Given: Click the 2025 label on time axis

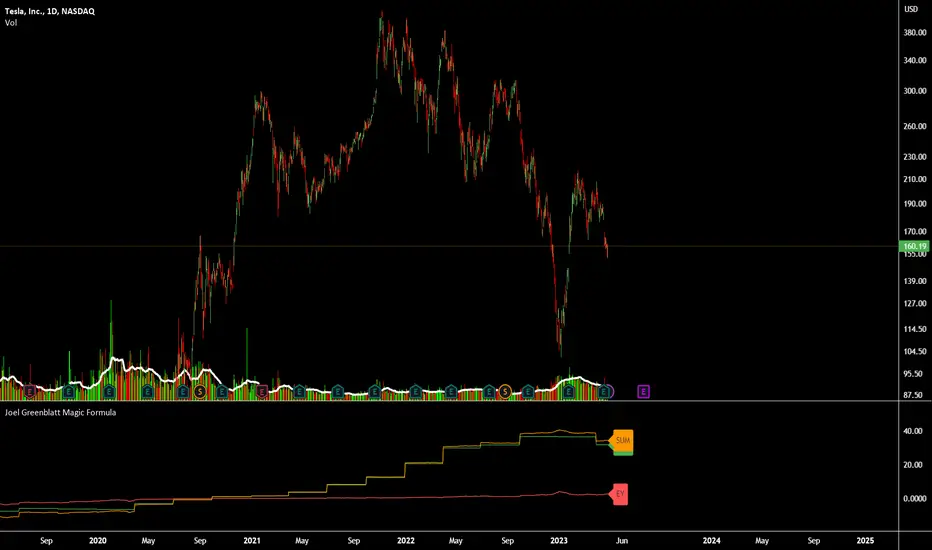Looking at the screenshot, I should pos(865,540).
